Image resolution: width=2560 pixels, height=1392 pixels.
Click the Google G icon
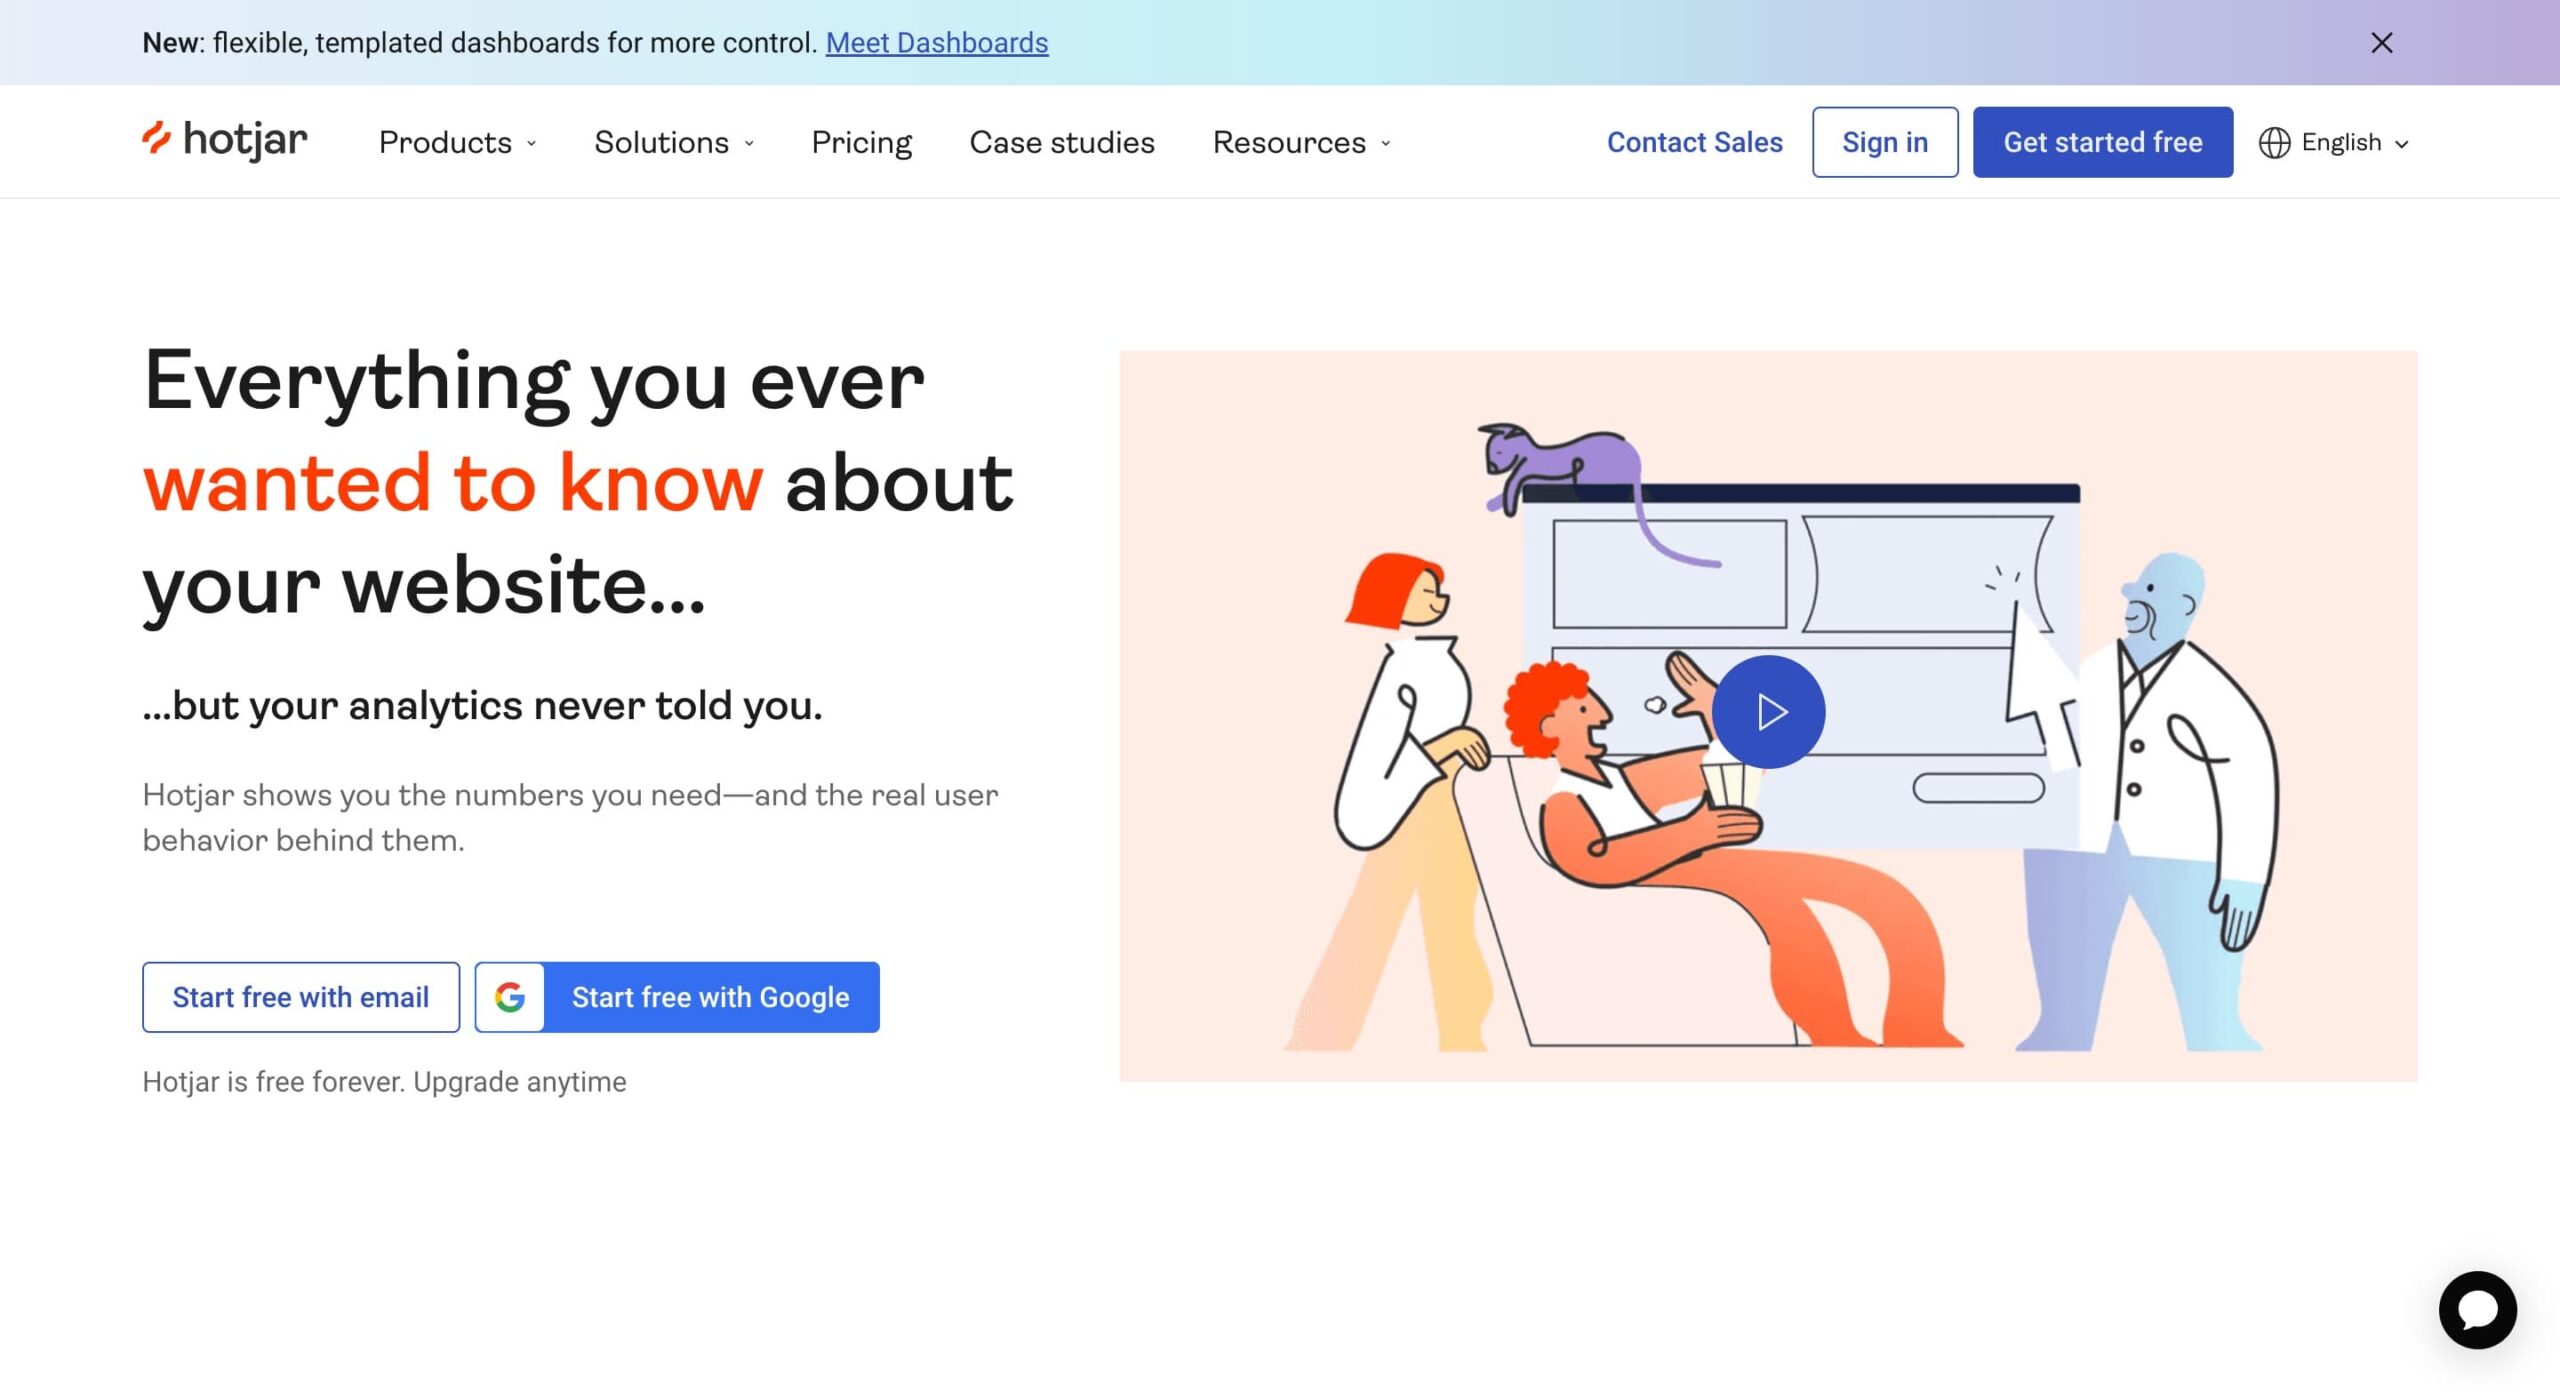pyautogui.click(x=511, y=996)
